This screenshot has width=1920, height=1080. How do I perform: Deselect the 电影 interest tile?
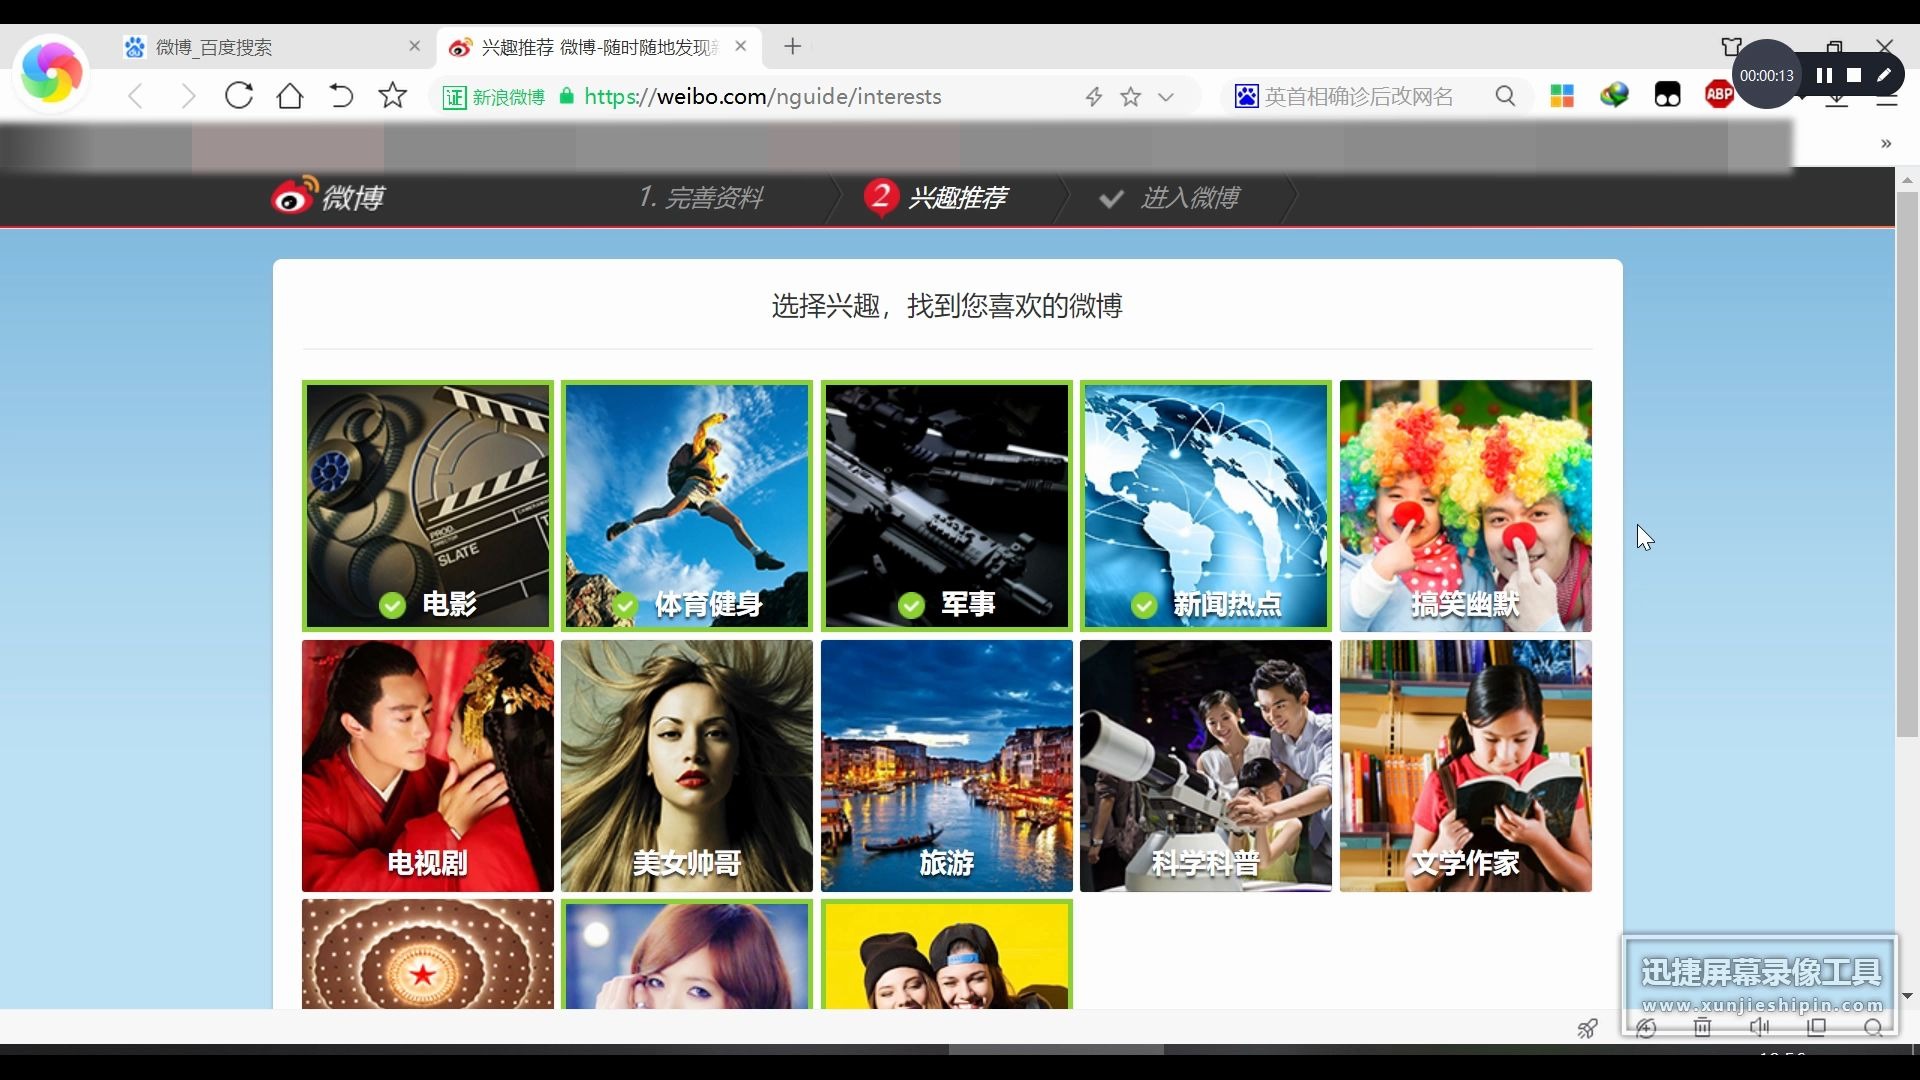coord(428,506)
